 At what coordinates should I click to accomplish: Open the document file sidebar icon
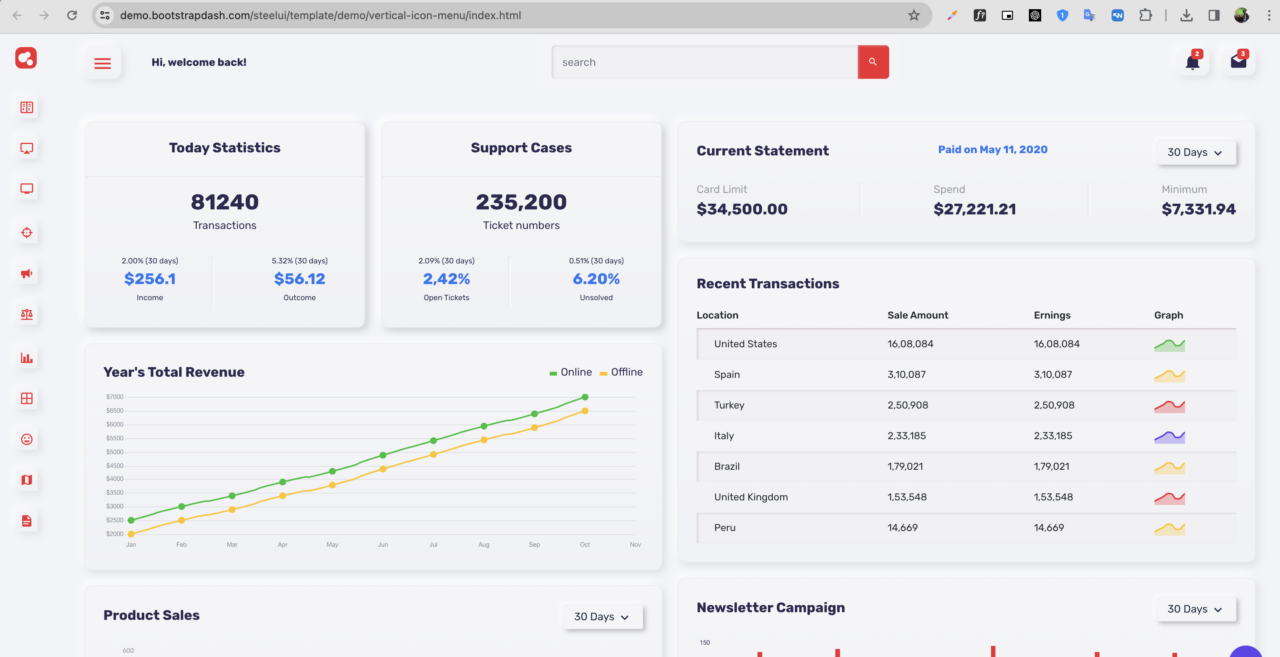pos(27,521)
